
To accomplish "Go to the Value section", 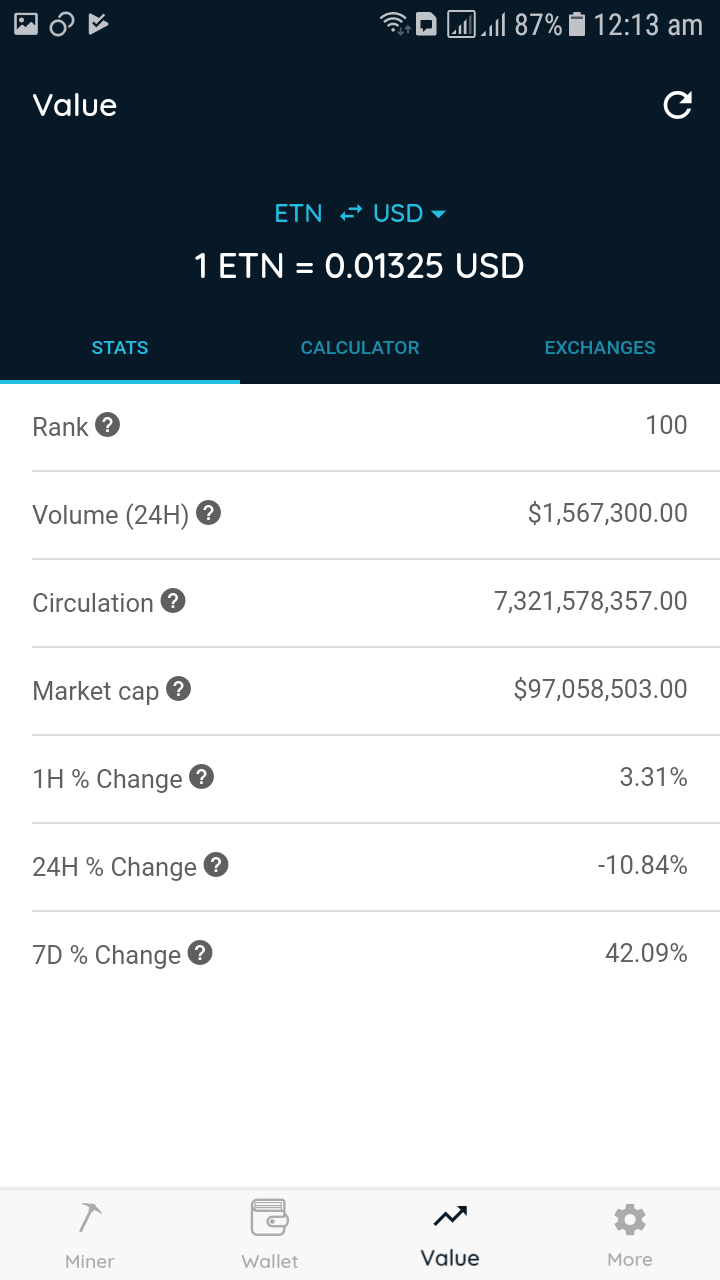I will 450,1235.
